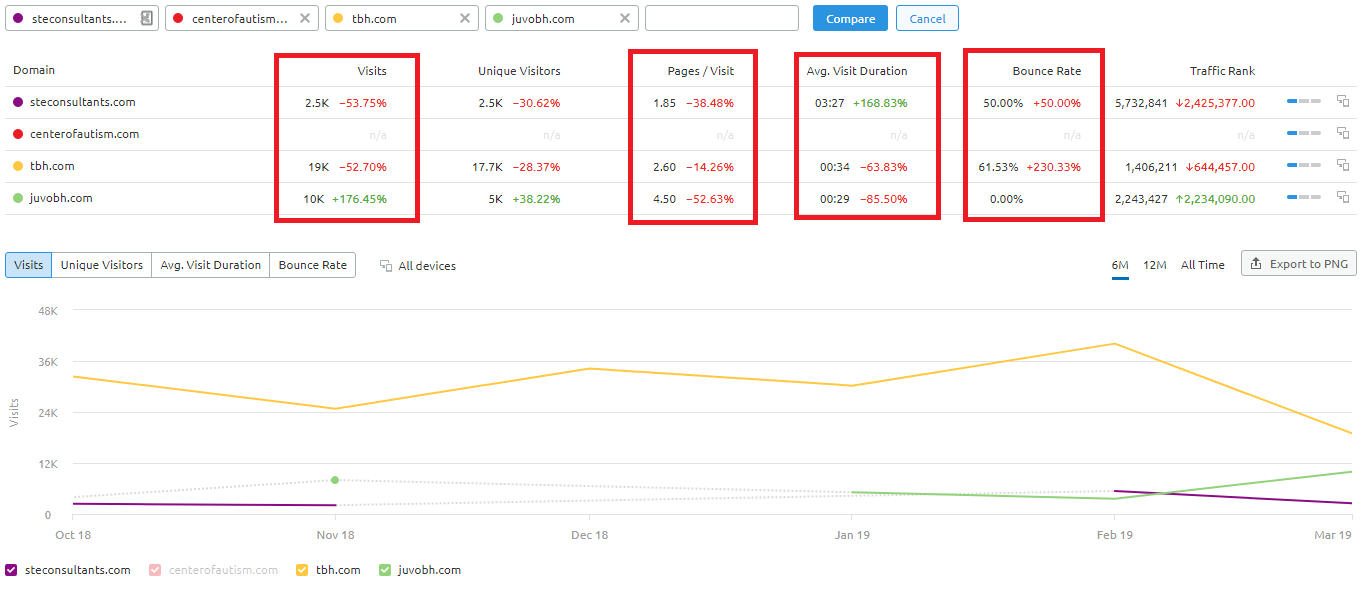The height and width of the screenshot is (592, 1368).
Task: Click tbh.com domain in table
Action: [52, 166]
